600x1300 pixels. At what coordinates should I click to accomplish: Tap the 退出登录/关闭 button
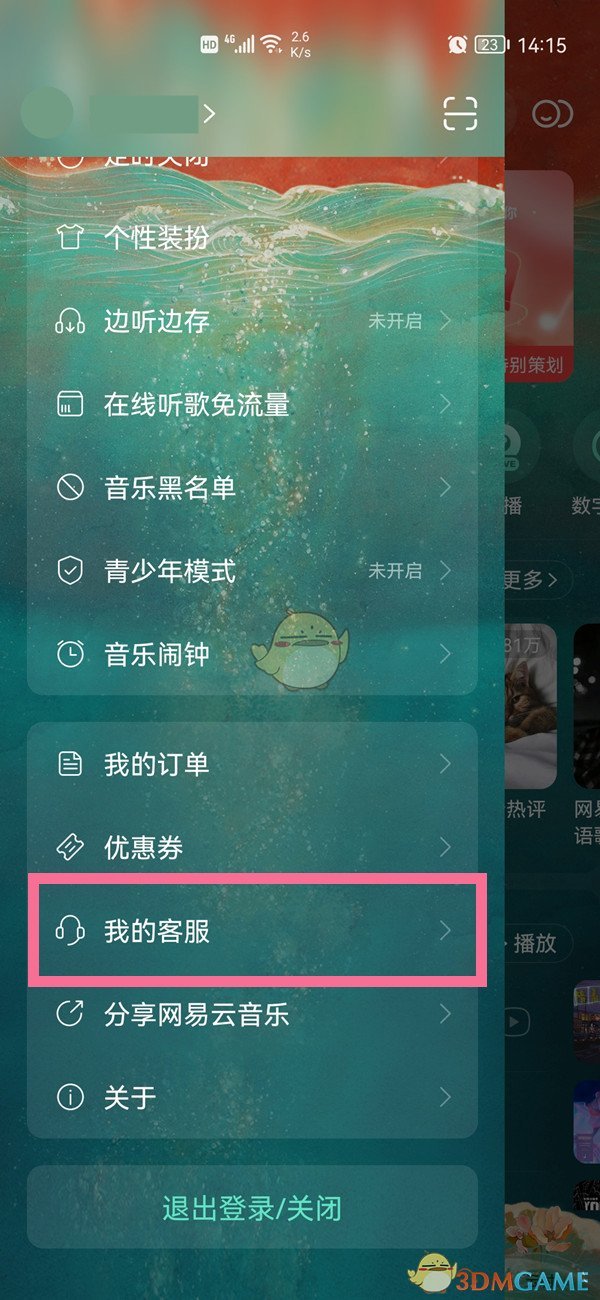(x=252, y=1208)
